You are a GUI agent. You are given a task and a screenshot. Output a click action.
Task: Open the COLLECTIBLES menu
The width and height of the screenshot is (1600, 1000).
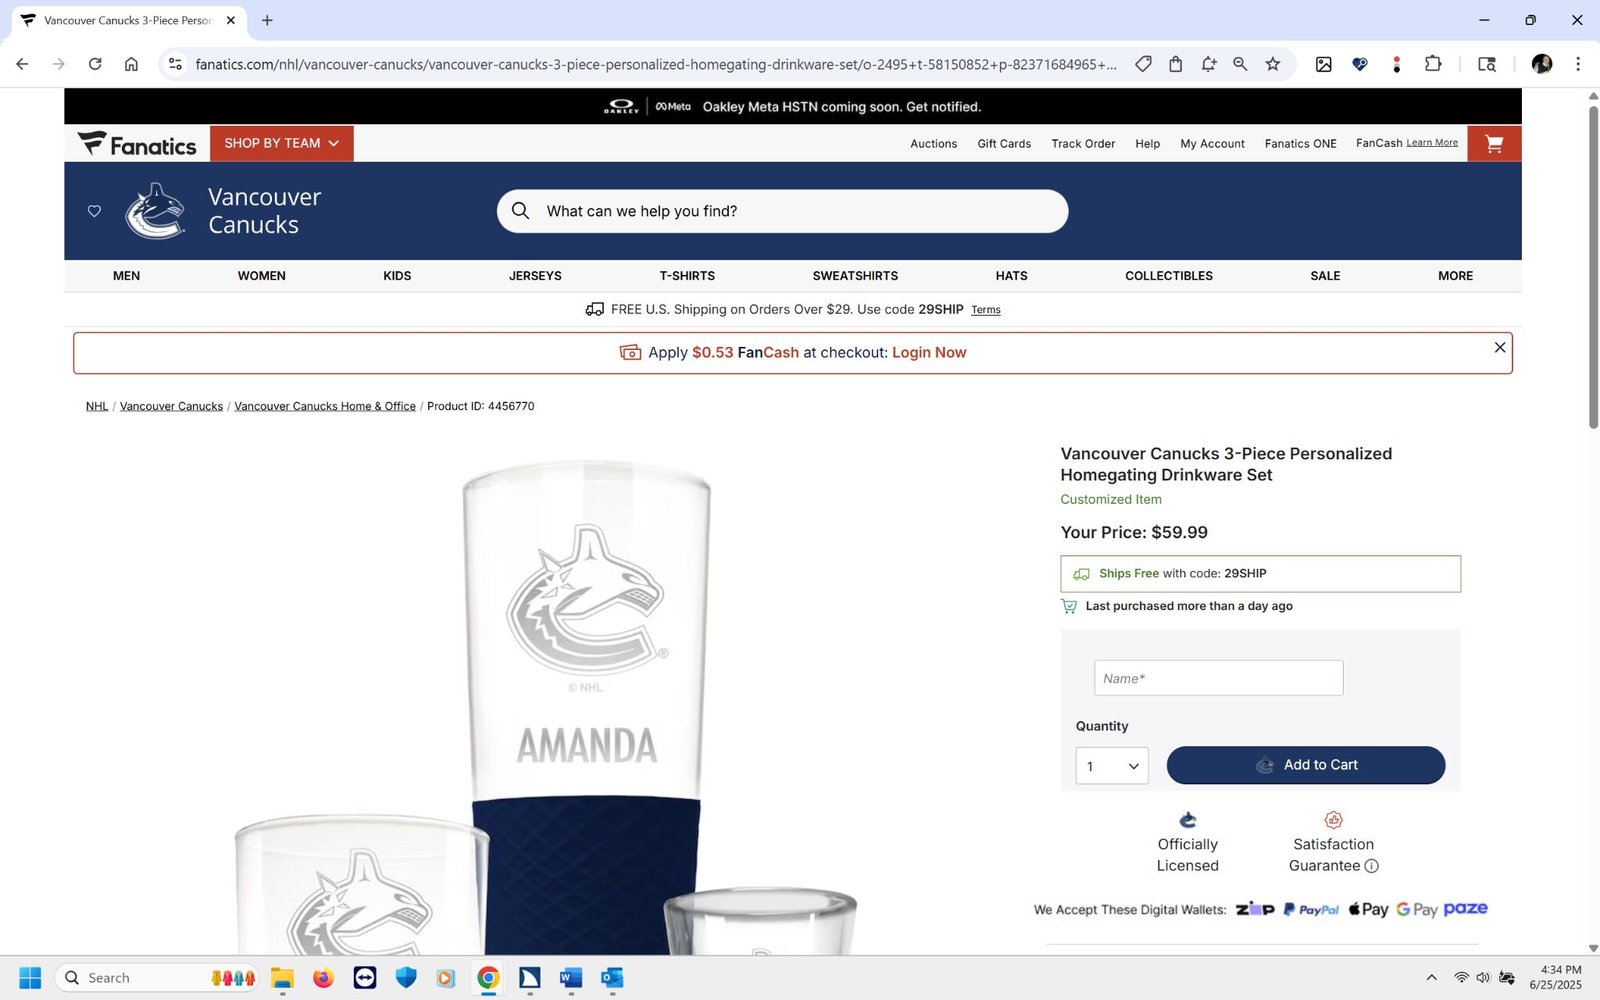click(1169, 276)
